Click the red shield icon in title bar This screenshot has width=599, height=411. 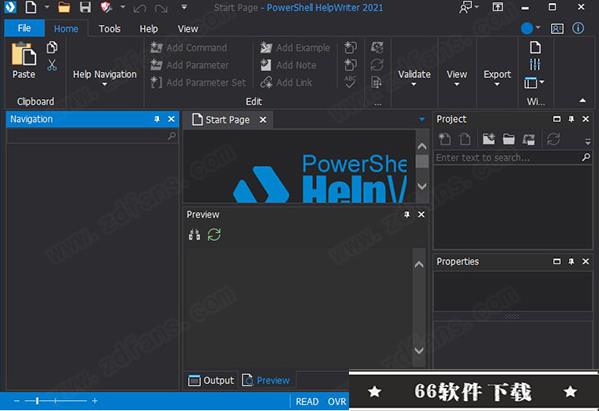point(106,7)
